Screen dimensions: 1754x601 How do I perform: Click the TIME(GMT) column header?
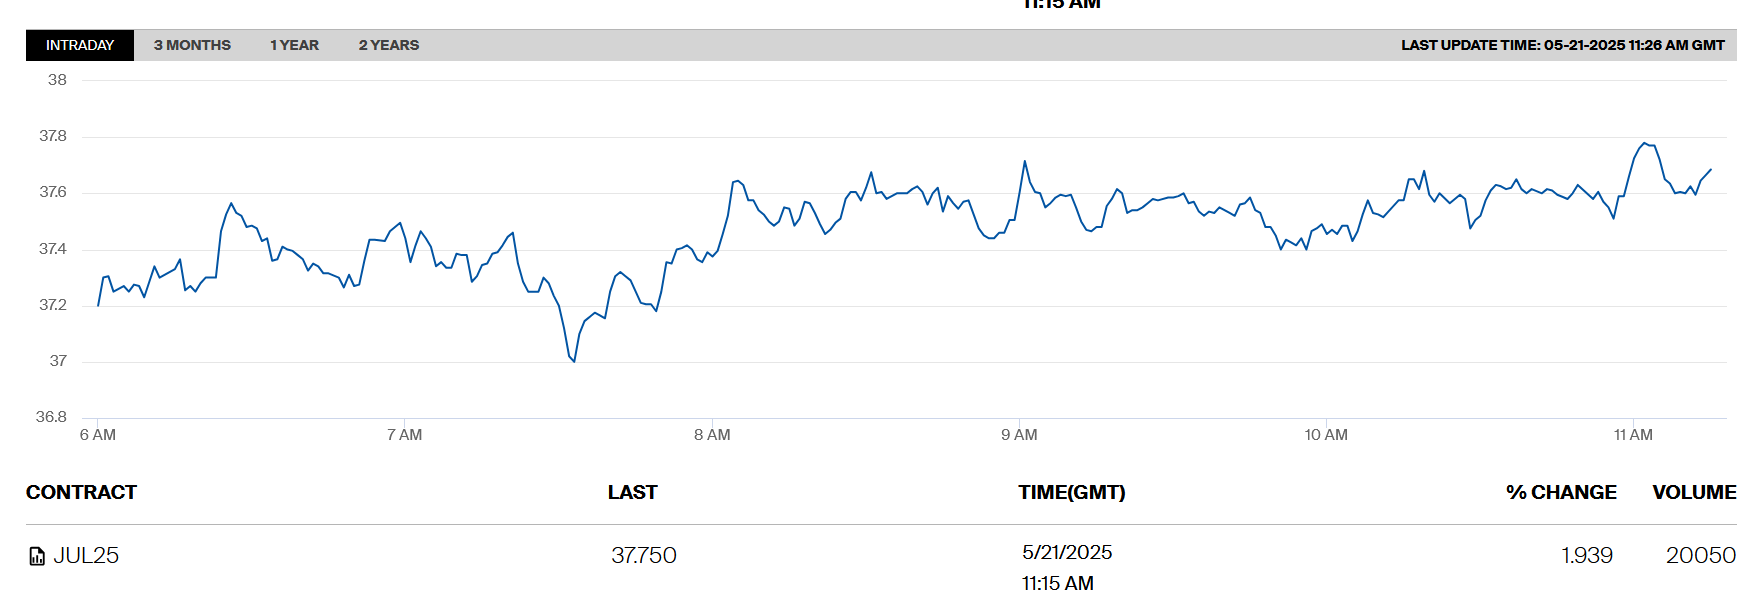coord(1071,492)
